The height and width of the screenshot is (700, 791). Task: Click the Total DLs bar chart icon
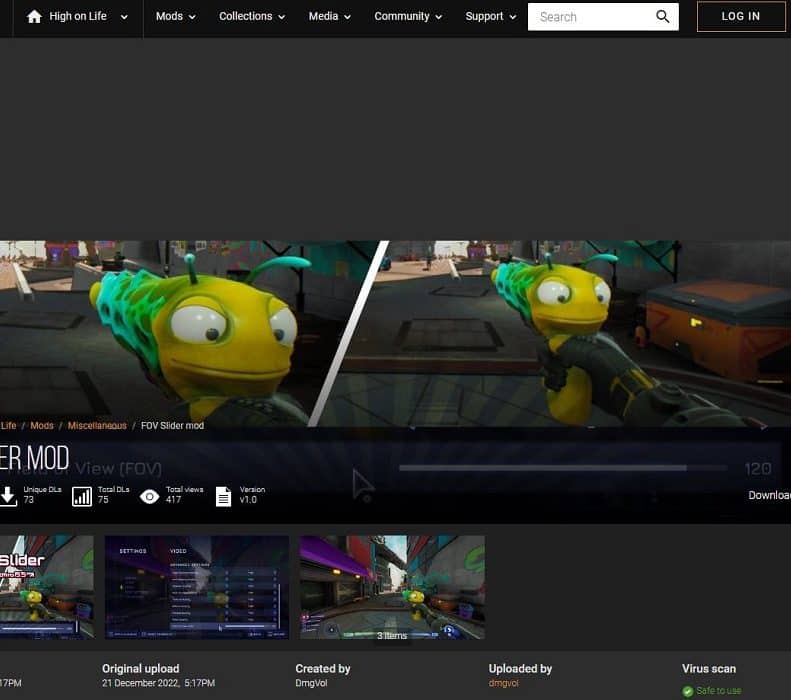tap(82, 496)
